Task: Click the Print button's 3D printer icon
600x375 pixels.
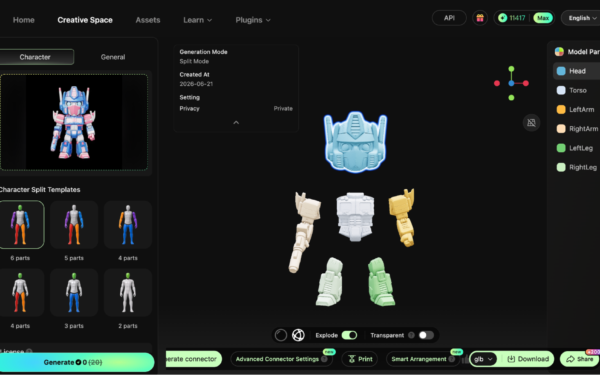Action: (x=352, y=359)
